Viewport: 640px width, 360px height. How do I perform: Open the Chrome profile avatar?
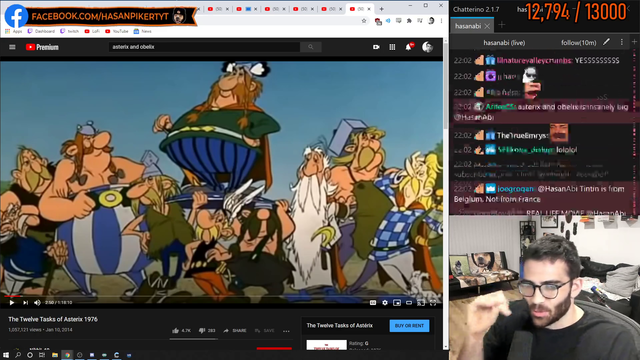[x=431, y=21]
